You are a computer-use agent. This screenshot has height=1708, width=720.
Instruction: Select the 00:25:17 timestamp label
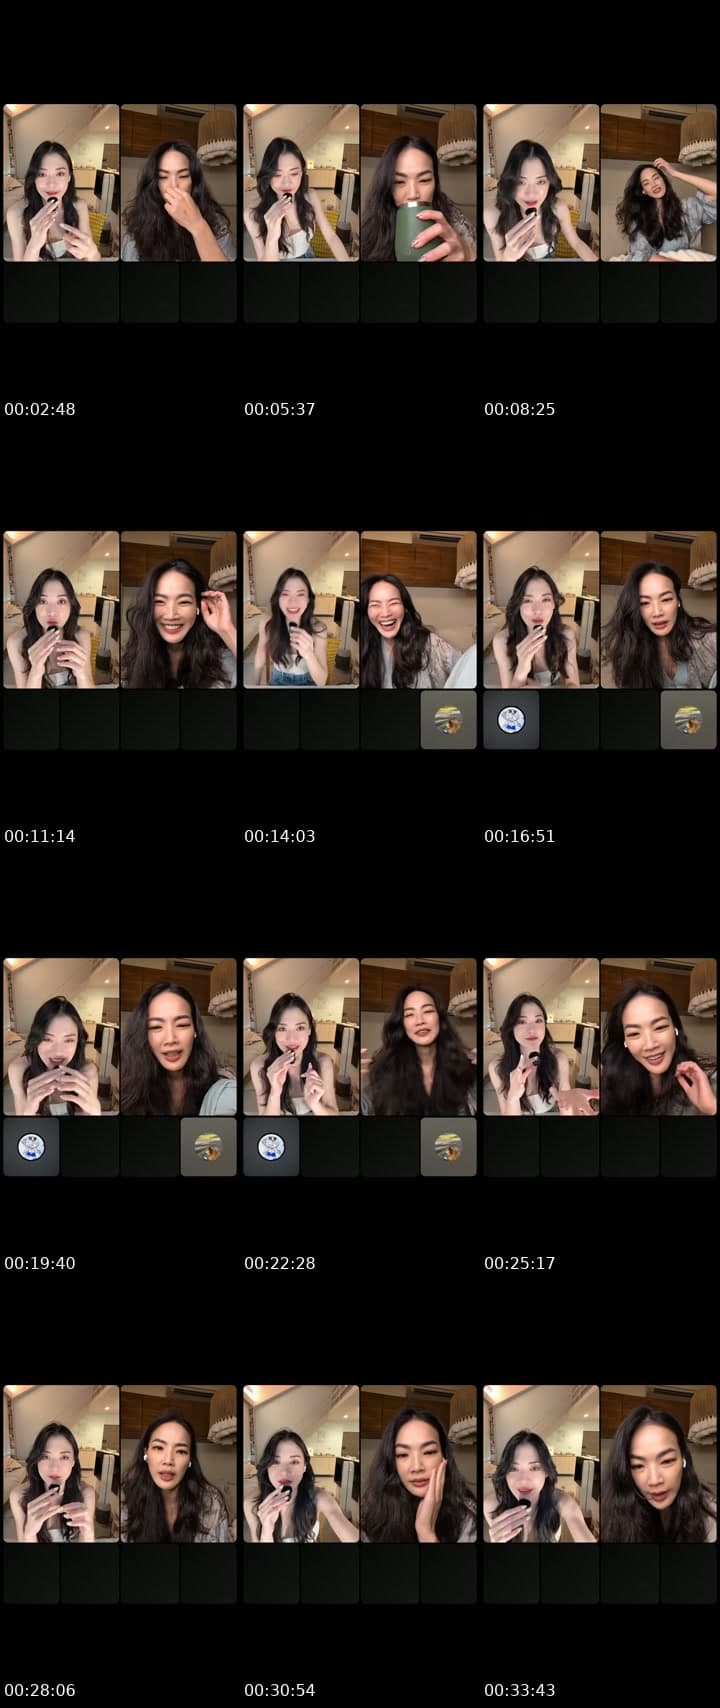(x=520, y=1263)
